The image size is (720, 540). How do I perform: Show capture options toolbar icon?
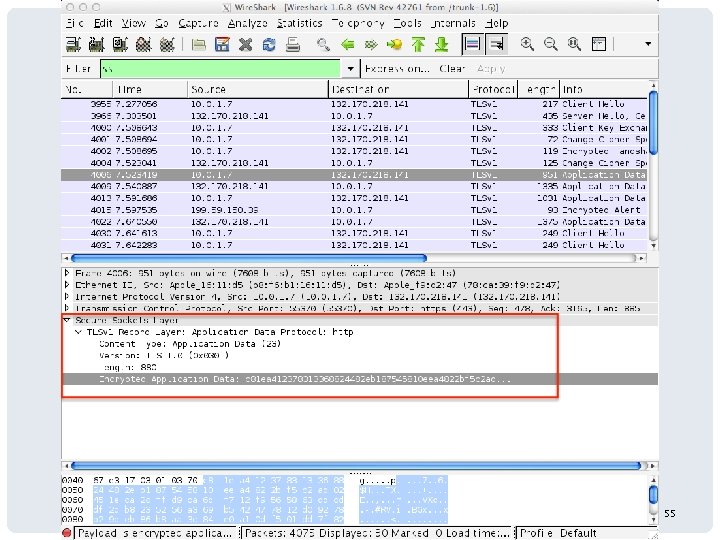point(96,45)
